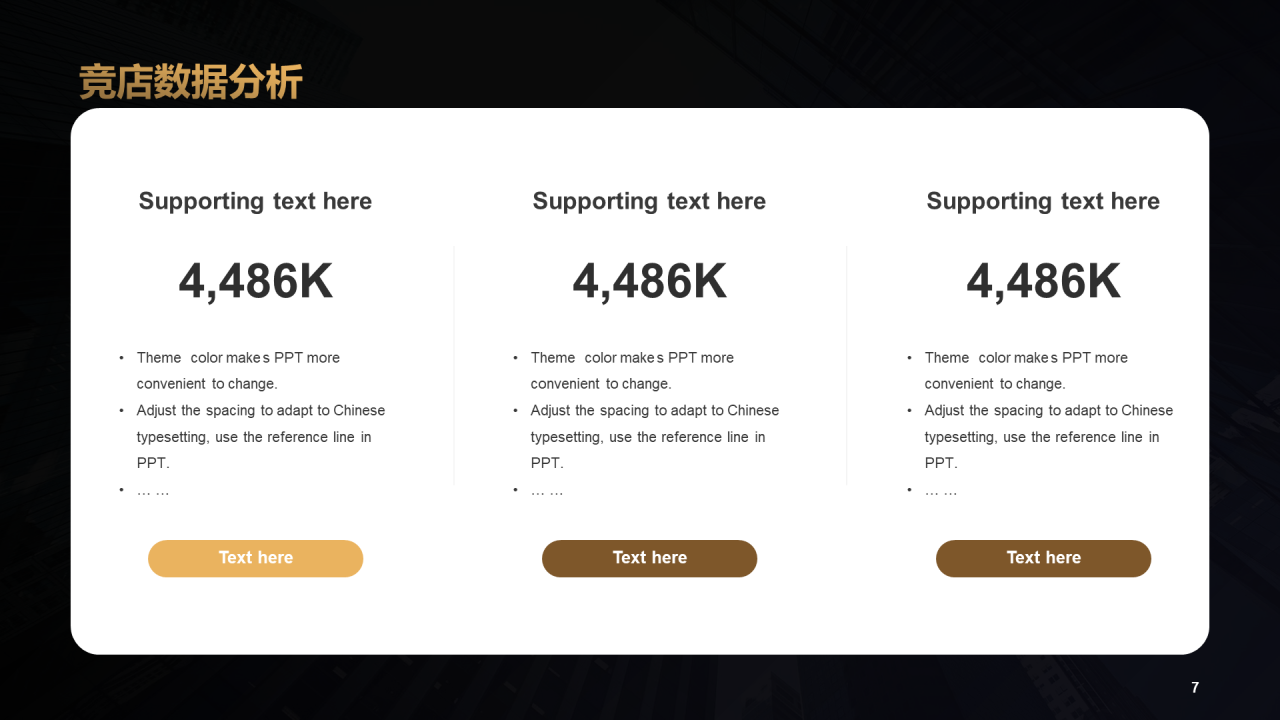Screen dimensions: 1280x720
Task: Click the light gold "Text here" button
Action: pos(255,558)
